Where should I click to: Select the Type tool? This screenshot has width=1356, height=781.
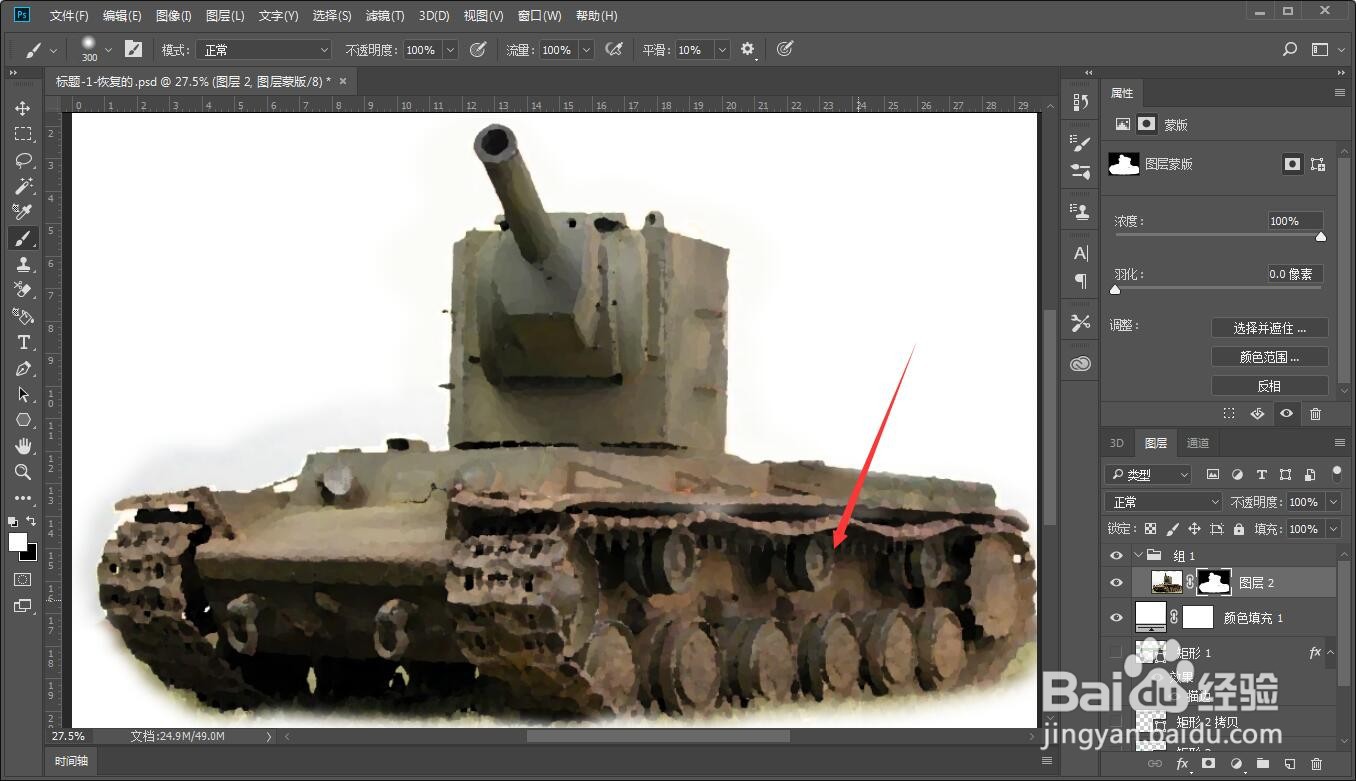23,342
